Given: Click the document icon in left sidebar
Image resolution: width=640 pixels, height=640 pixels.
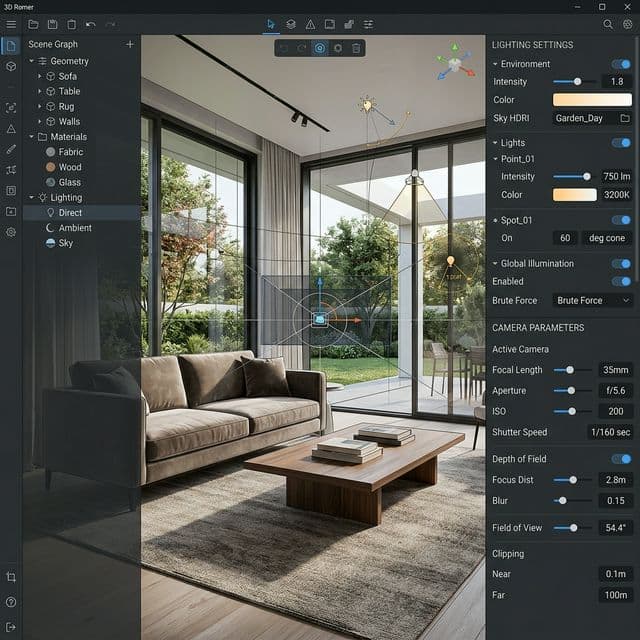Looking at the screenshot, I should 11,45.
